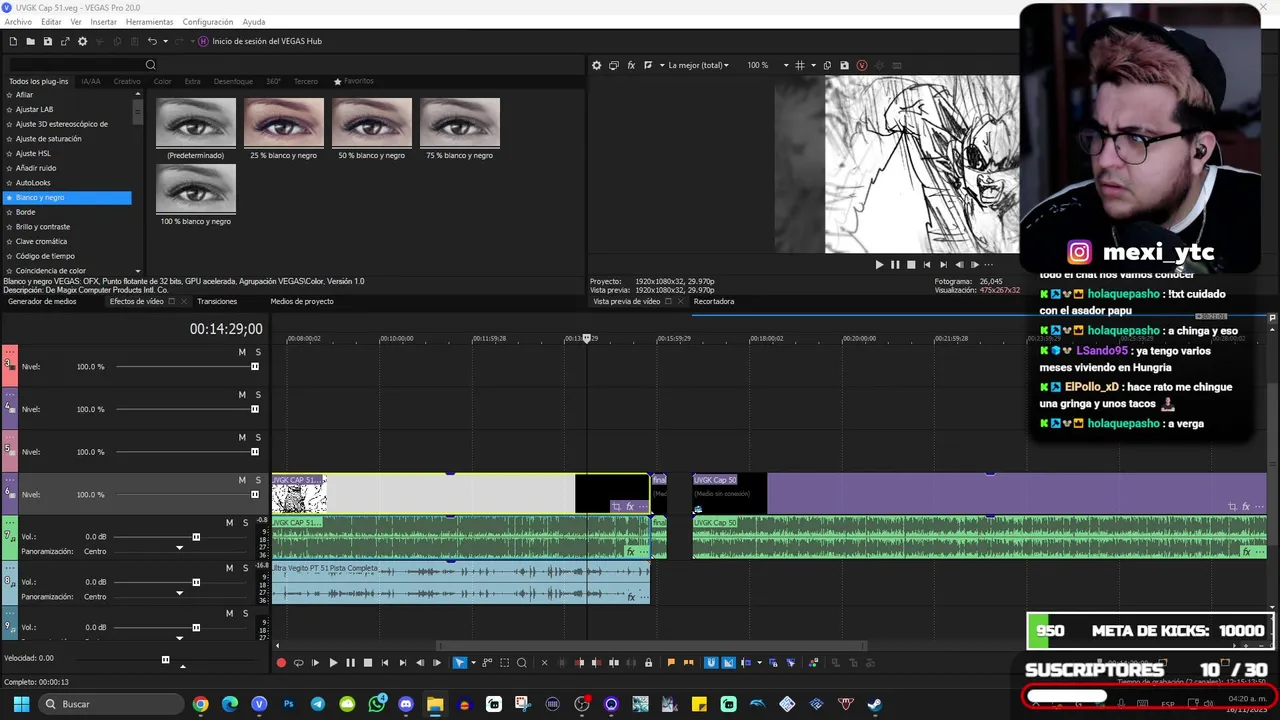The width and height of the screenshot is (1280, 720).
Task: Solo the track 6 video track
Action: pos(258,480)
